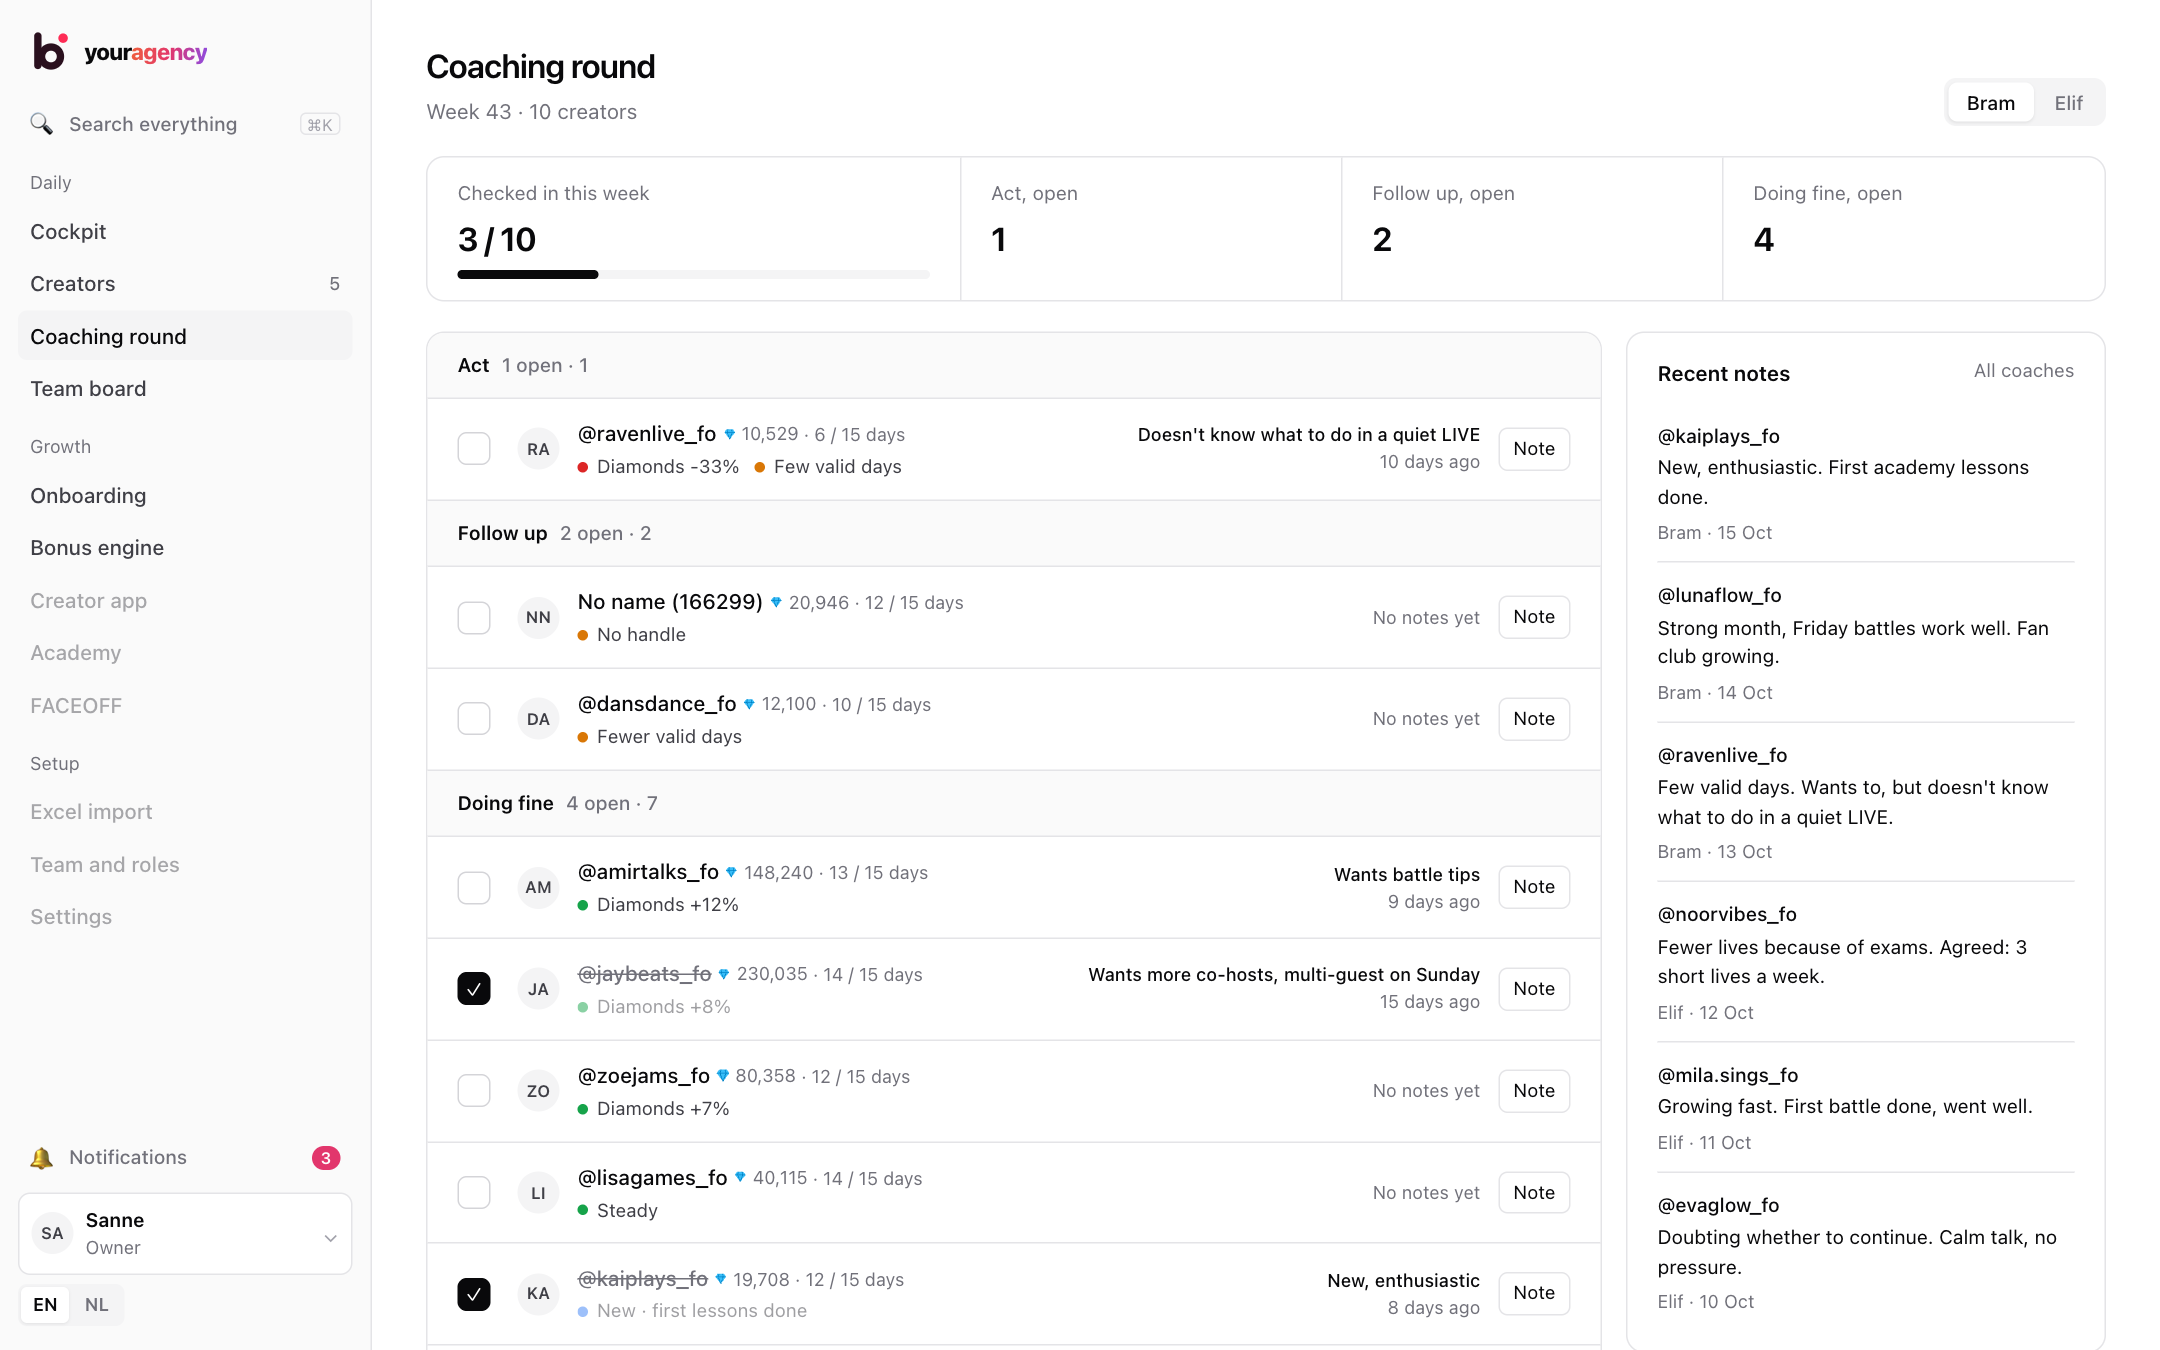Click the ZO avatar for zoejams_fo

(x=538, y=1091)
